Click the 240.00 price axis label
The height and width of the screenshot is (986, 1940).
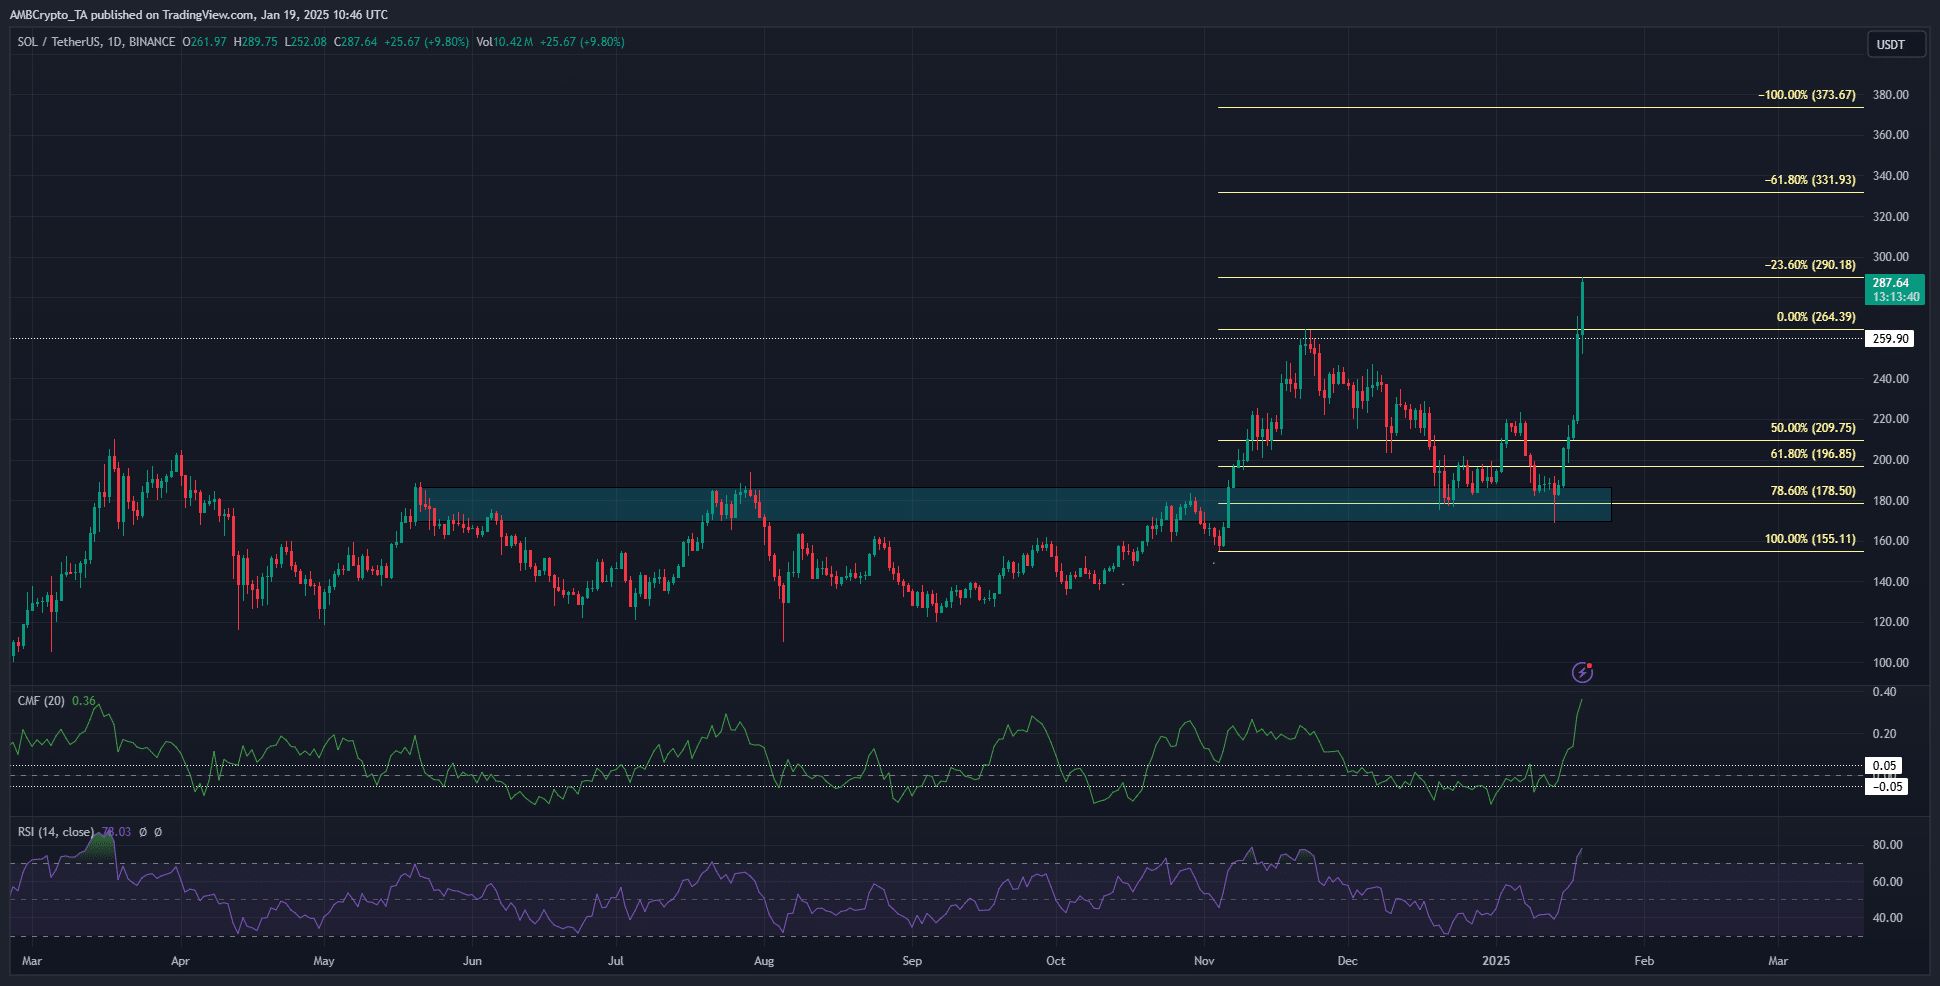1891,379
